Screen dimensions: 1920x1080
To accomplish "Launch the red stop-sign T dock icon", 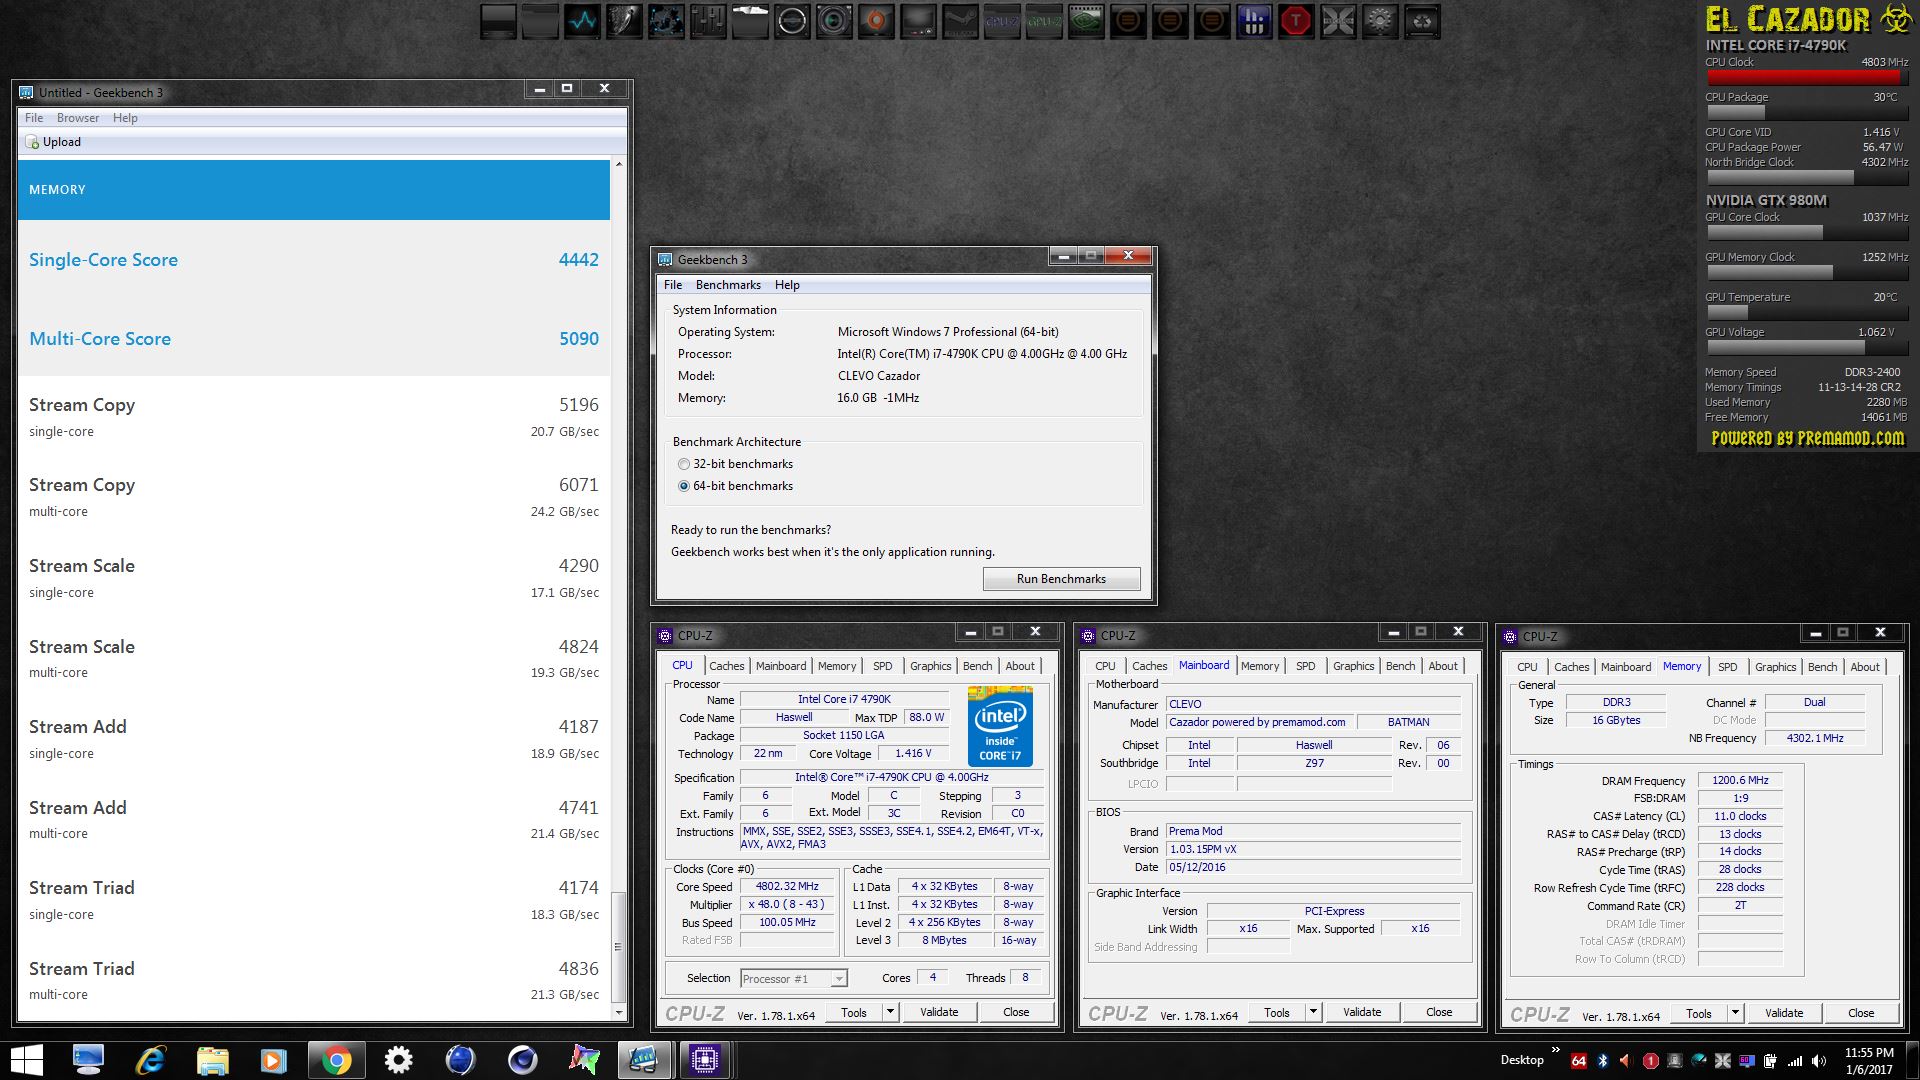I will 1296,21.
